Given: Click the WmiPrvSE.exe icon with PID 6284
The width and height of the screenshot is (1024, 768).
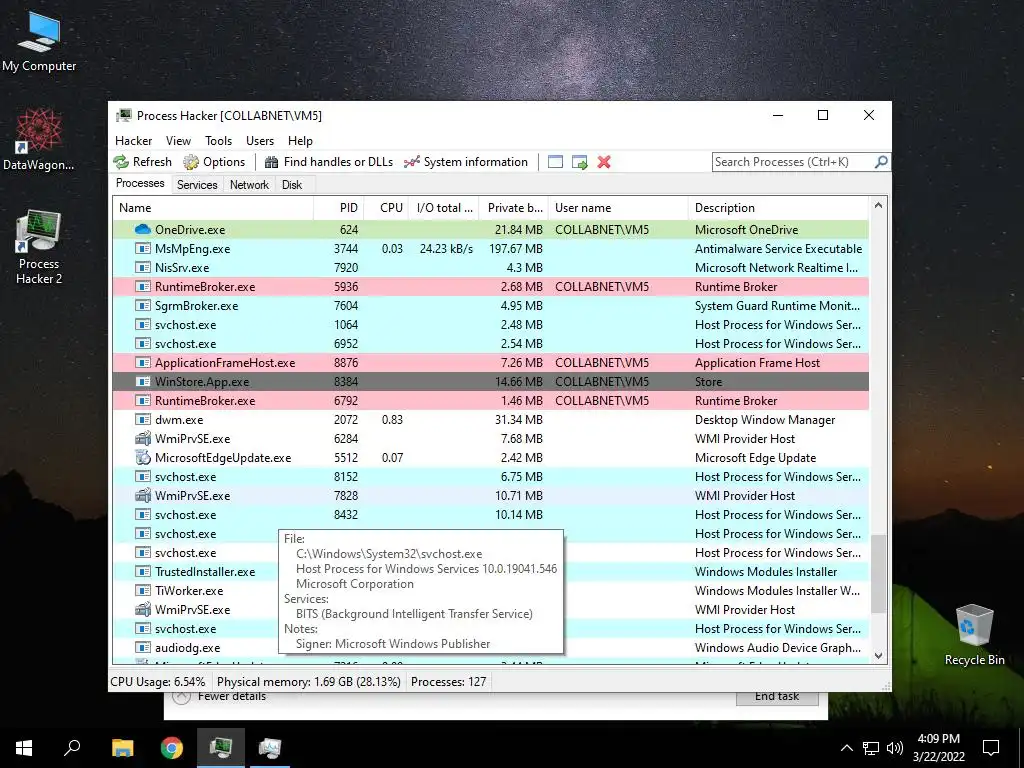Looking at the screenshot, I should 142,439.
